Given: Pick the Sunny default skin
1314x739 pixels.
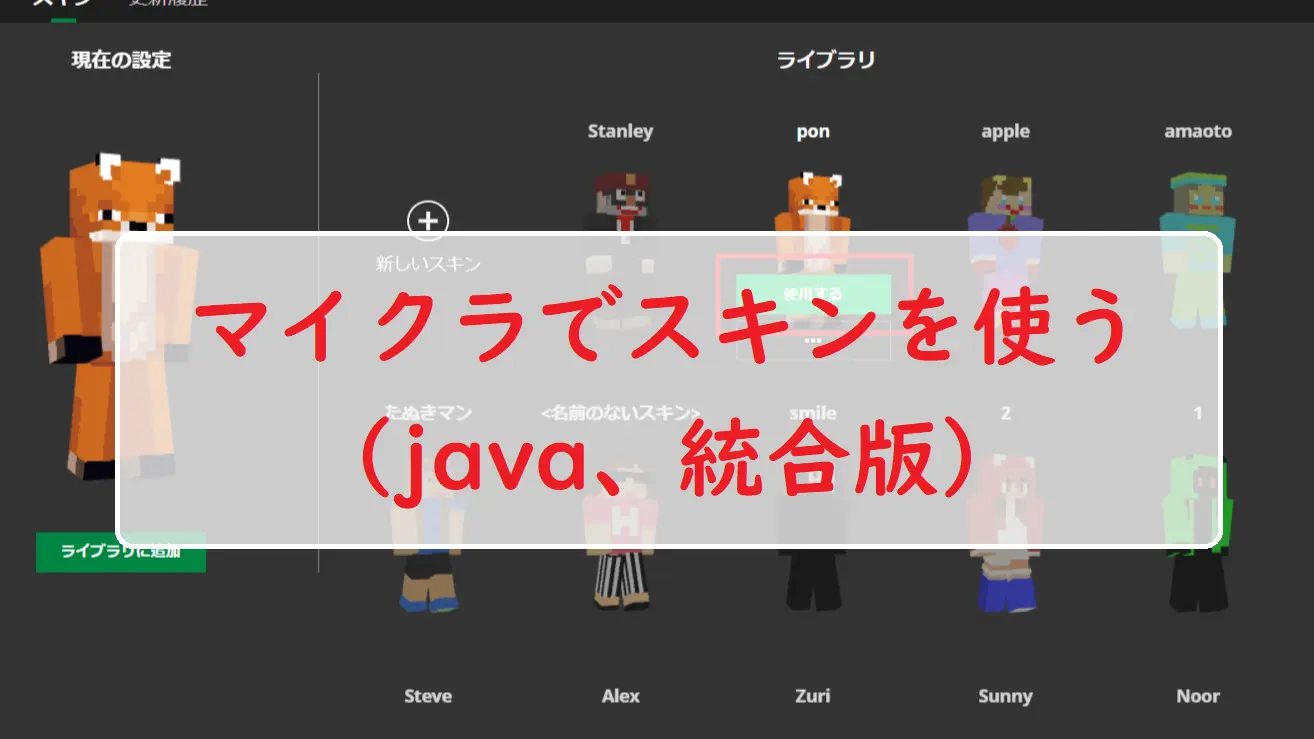Looking at the screenshot, I should (1005, 696).
